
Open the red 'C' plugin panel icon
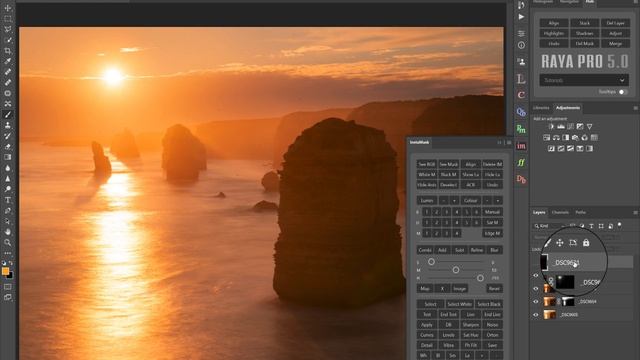[521, 95]
